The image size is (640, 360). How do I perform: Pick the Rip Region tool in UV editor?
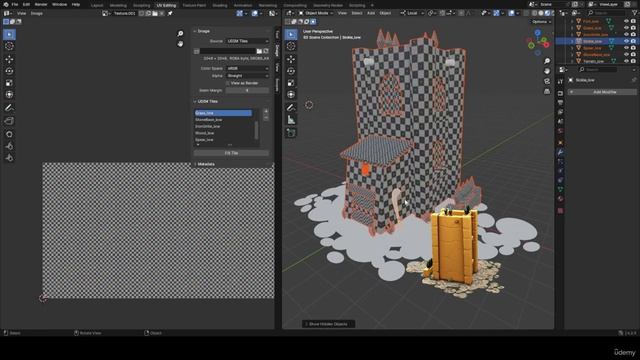point(9,121)
